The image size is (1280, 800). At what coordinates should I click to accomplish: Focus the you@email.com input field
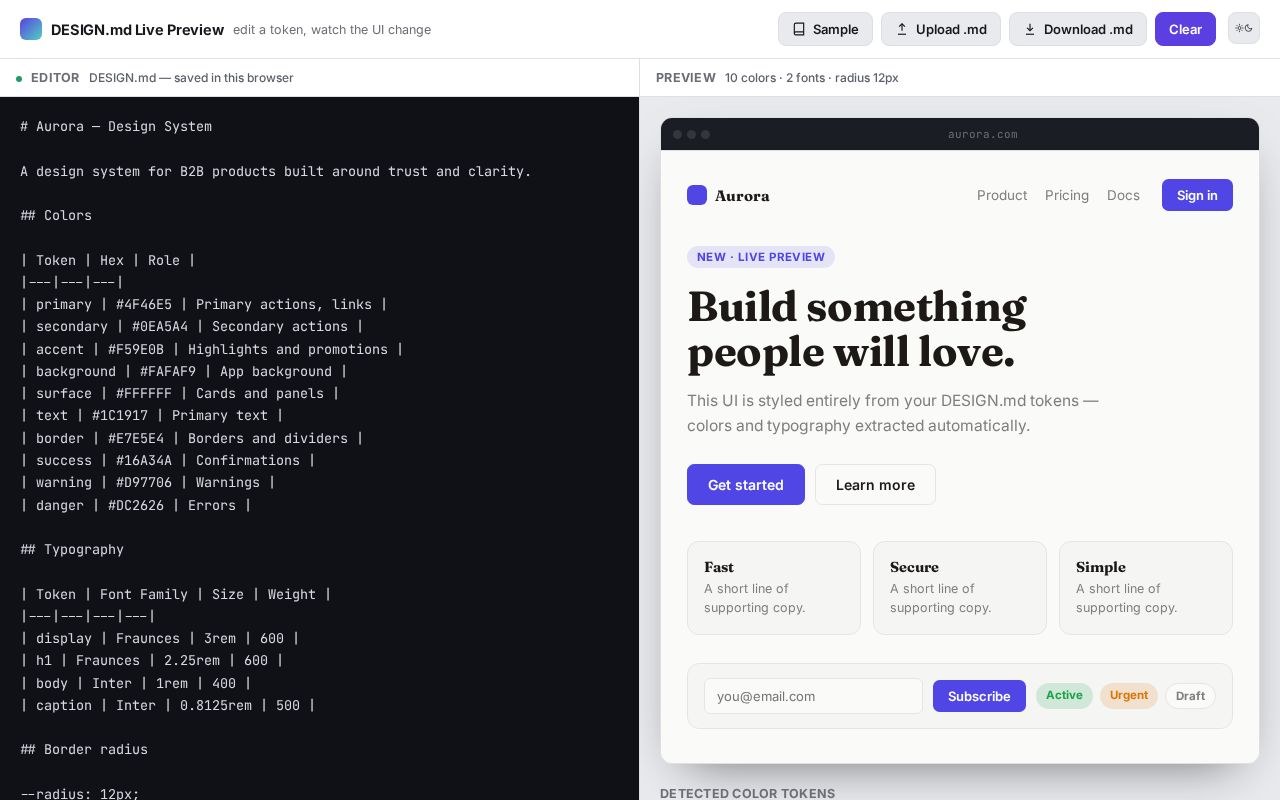click(813, 696)
